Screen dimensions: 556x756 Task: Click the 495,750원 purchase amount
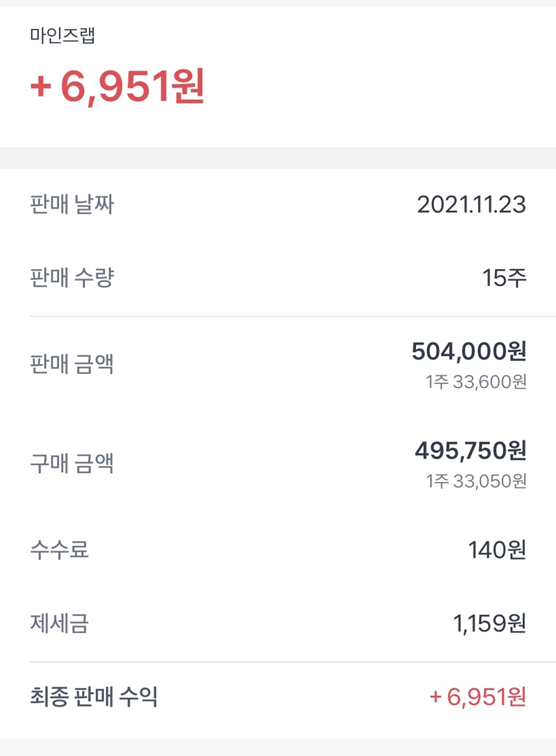pos(471,450)
